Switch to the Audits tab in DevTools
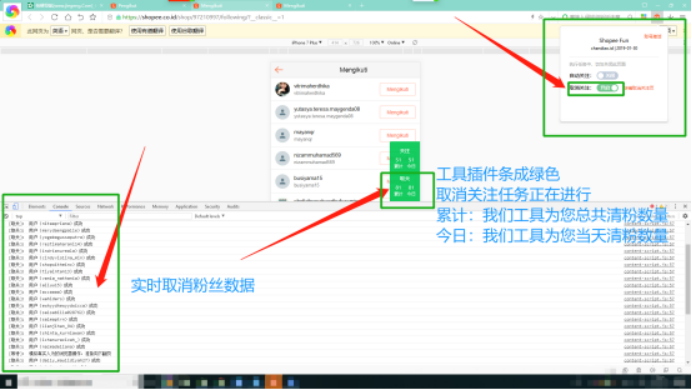The width and height of the screenshot is (692, 390). click(233, 206)
